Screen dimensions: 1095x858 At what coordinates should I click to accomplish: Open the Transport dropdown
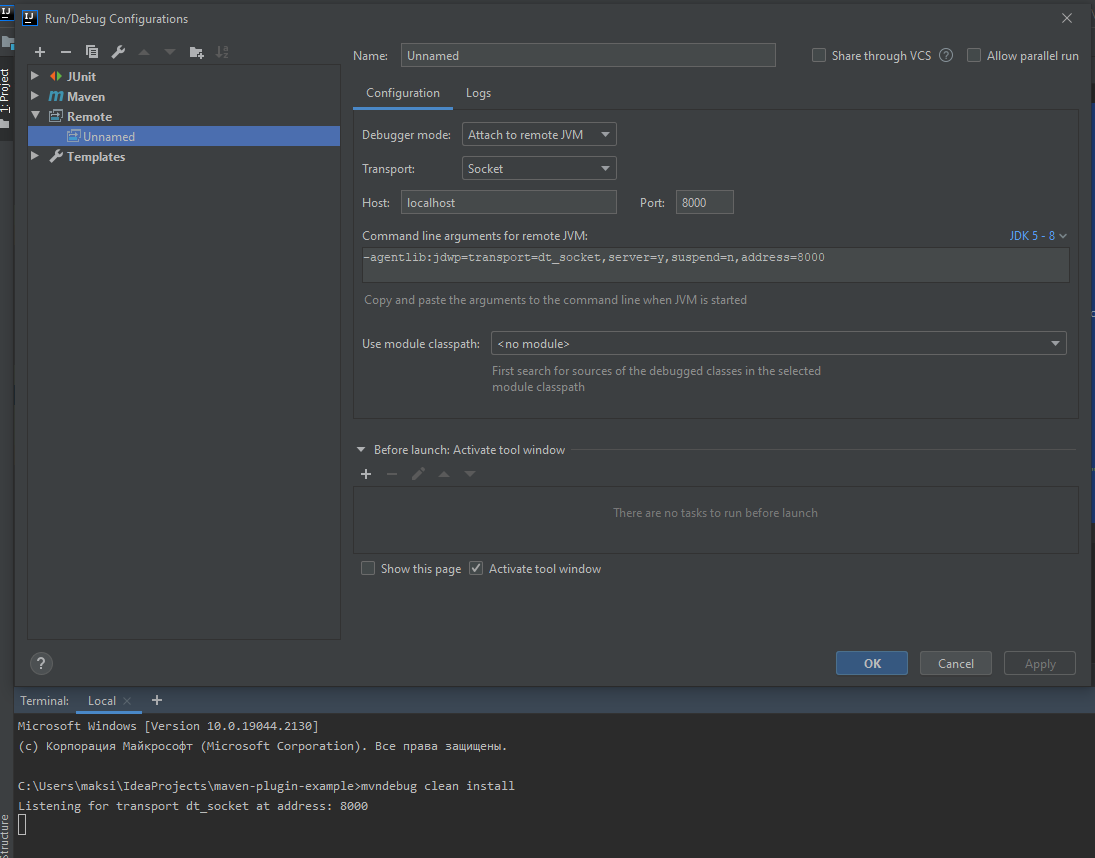tap(539, 169)
